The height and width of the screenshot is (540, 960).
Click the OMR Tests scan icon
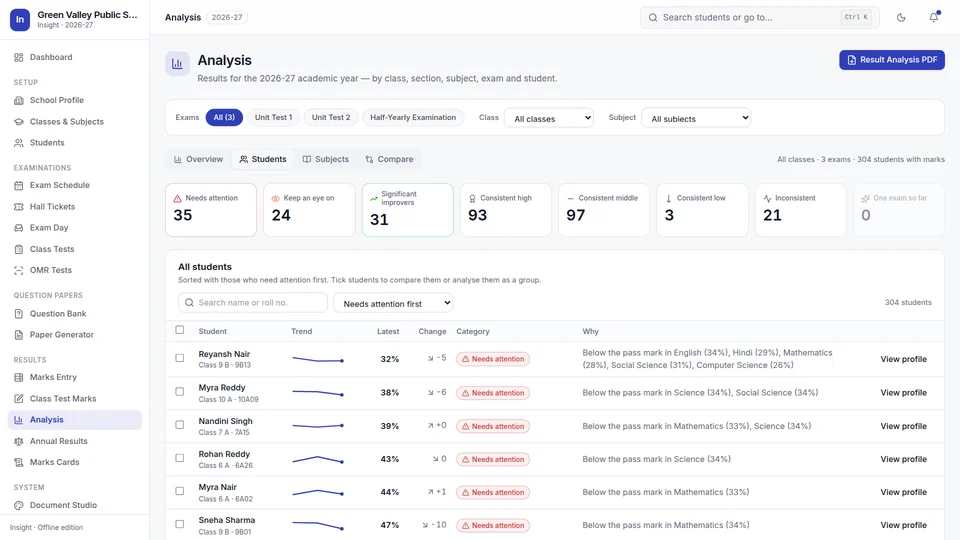(18, 270)
